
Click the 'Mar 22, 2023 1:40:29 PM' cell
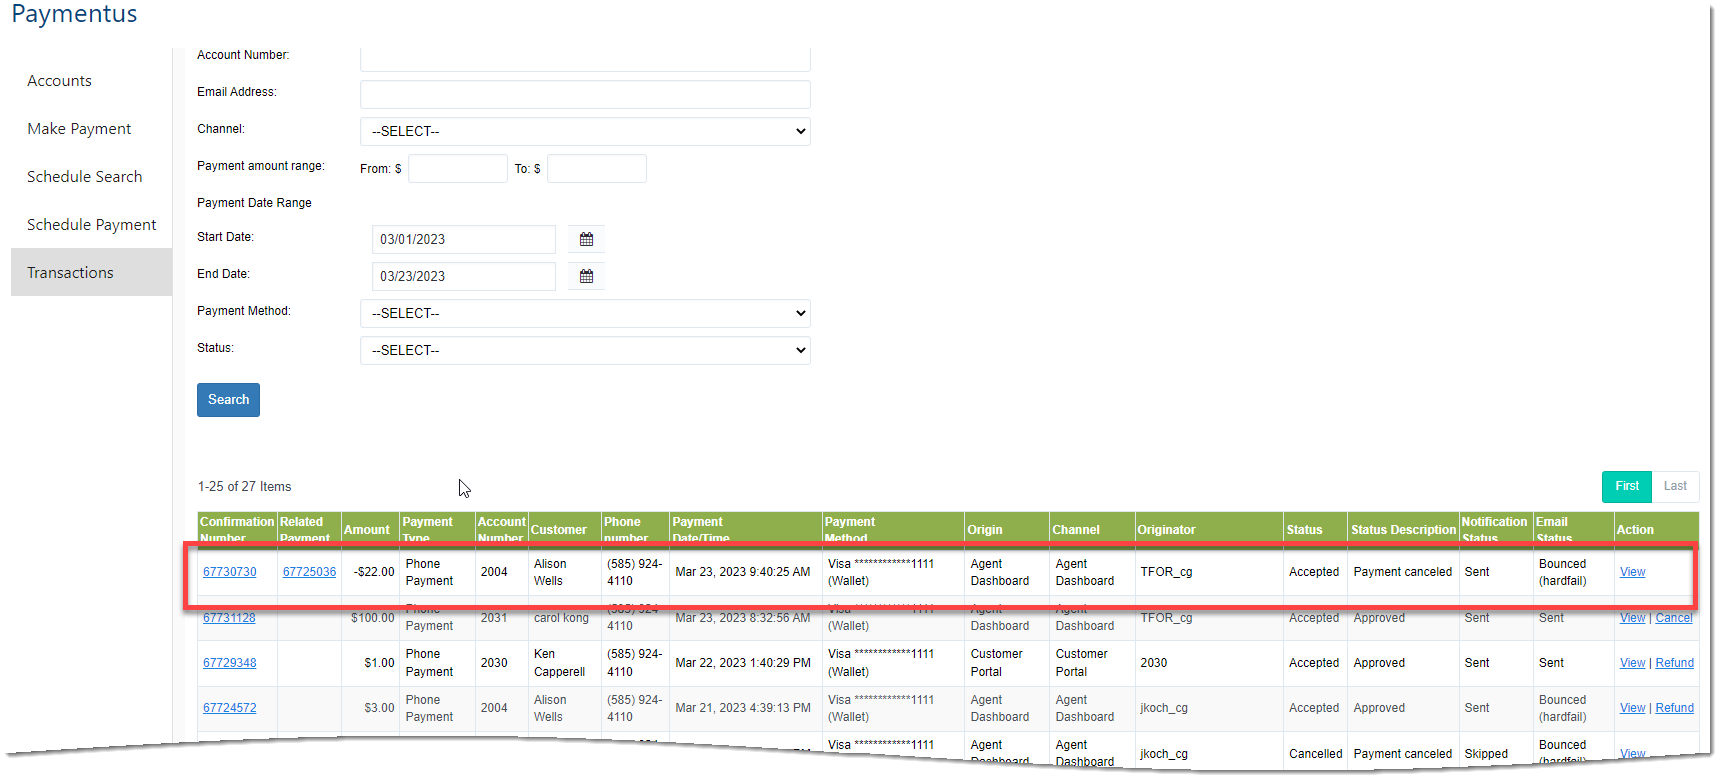click(x=742, y=663)
